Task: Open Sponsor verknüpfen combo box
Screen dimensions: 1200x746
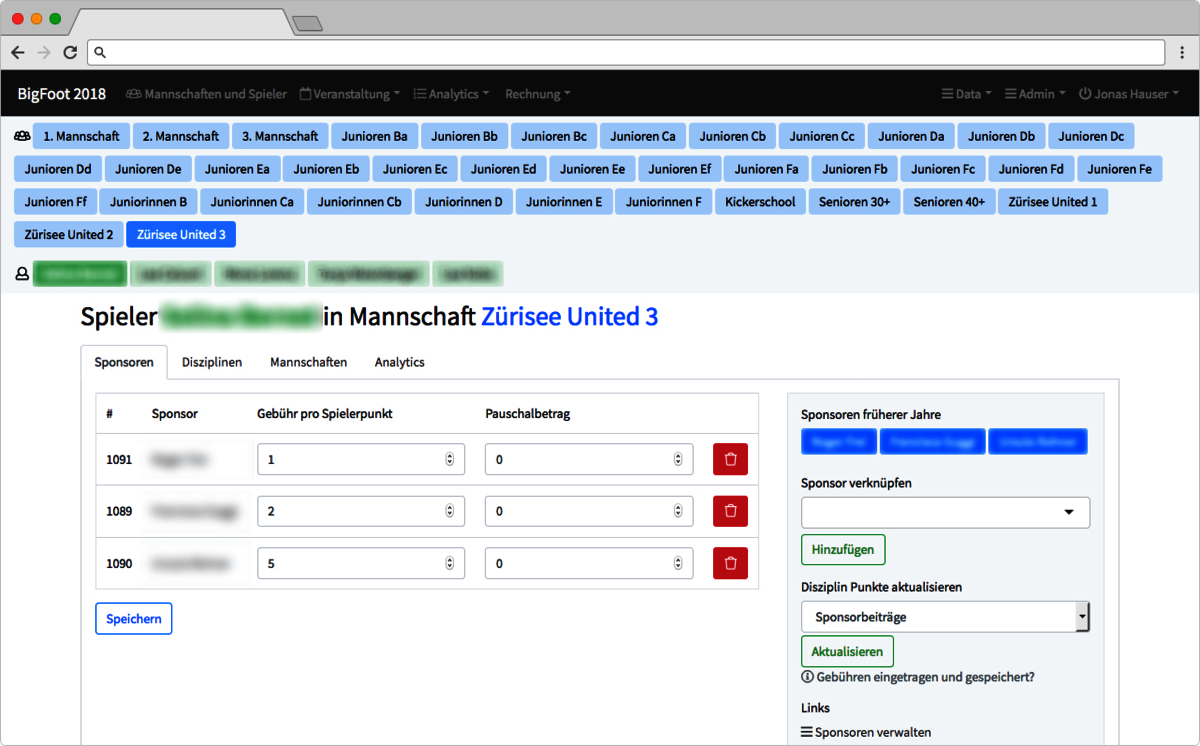Action: [945, 512]
